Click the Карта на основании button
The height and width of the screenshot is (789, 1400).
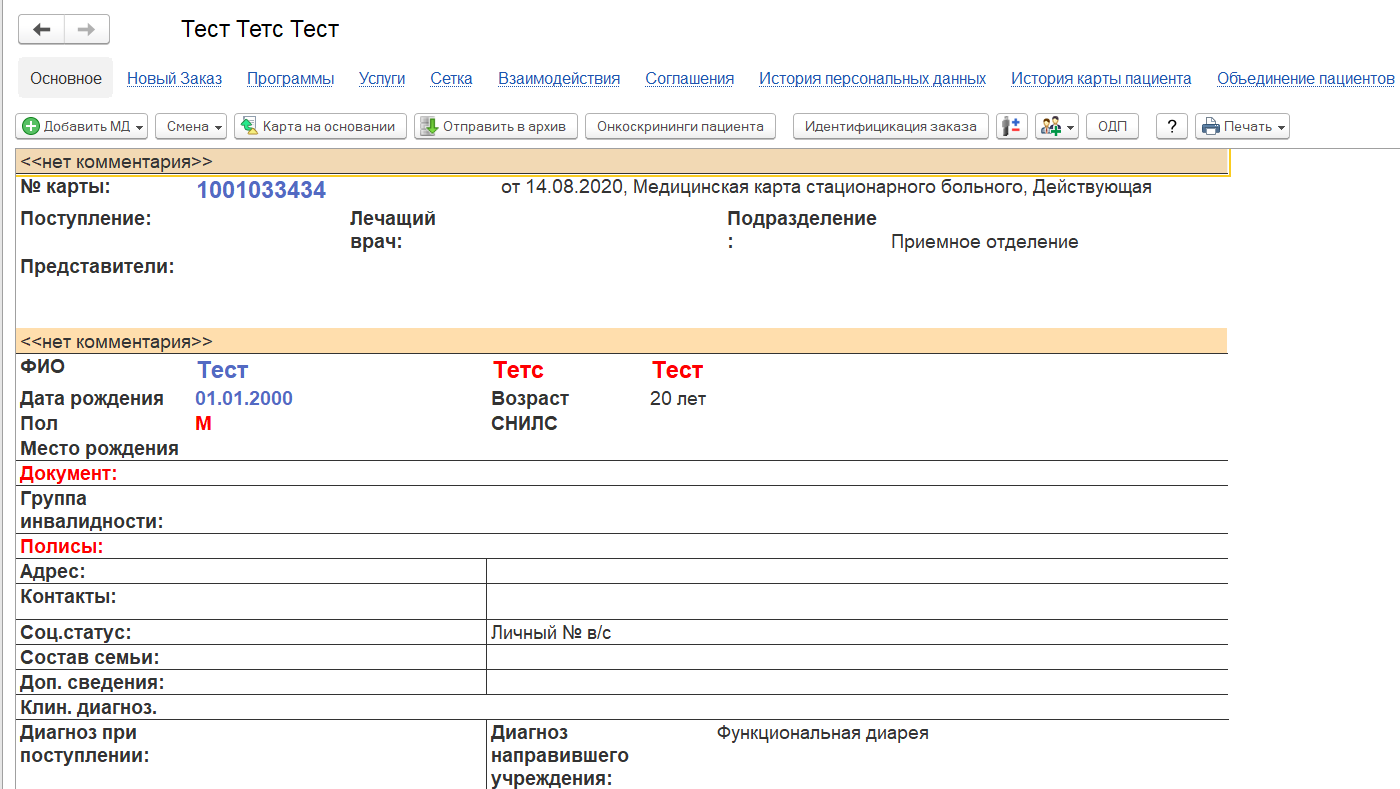click(x=321, y=126)
